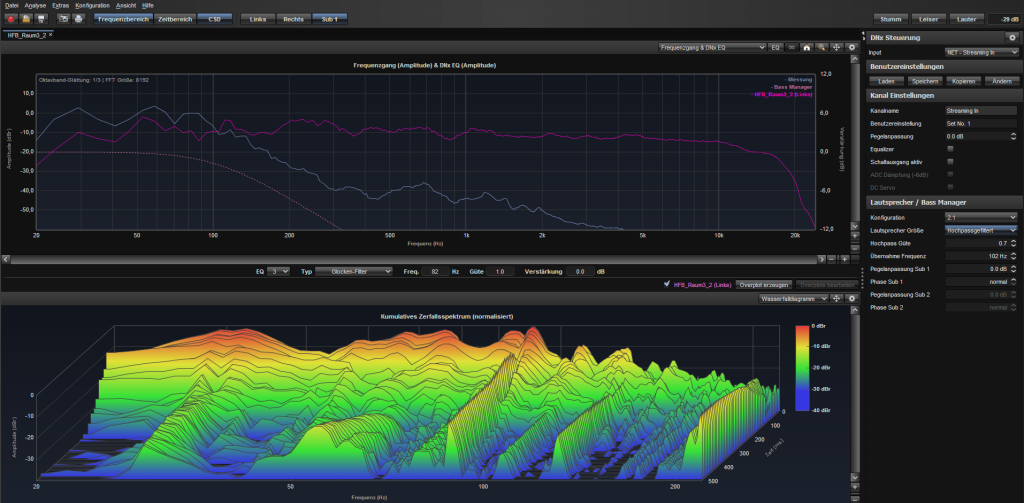Open the Wasserfalldiagramm view dropdown
1024x503 pixels.
pos(793,298)
